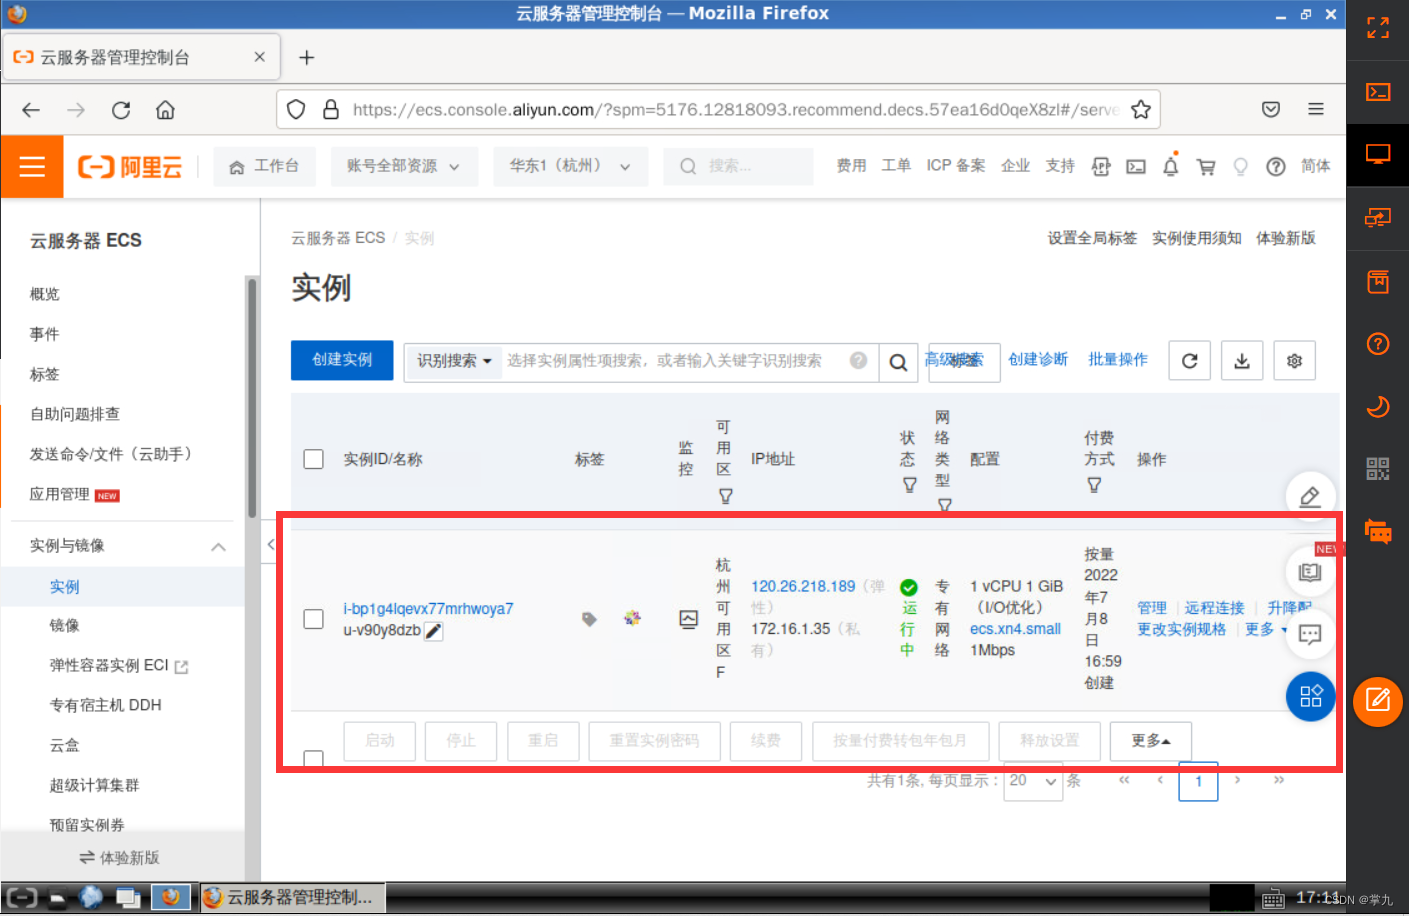Image resolution: width=1409 pixels, height=916 pixels.
Task: Select all instances header checkbox
Action: (314, 459)
